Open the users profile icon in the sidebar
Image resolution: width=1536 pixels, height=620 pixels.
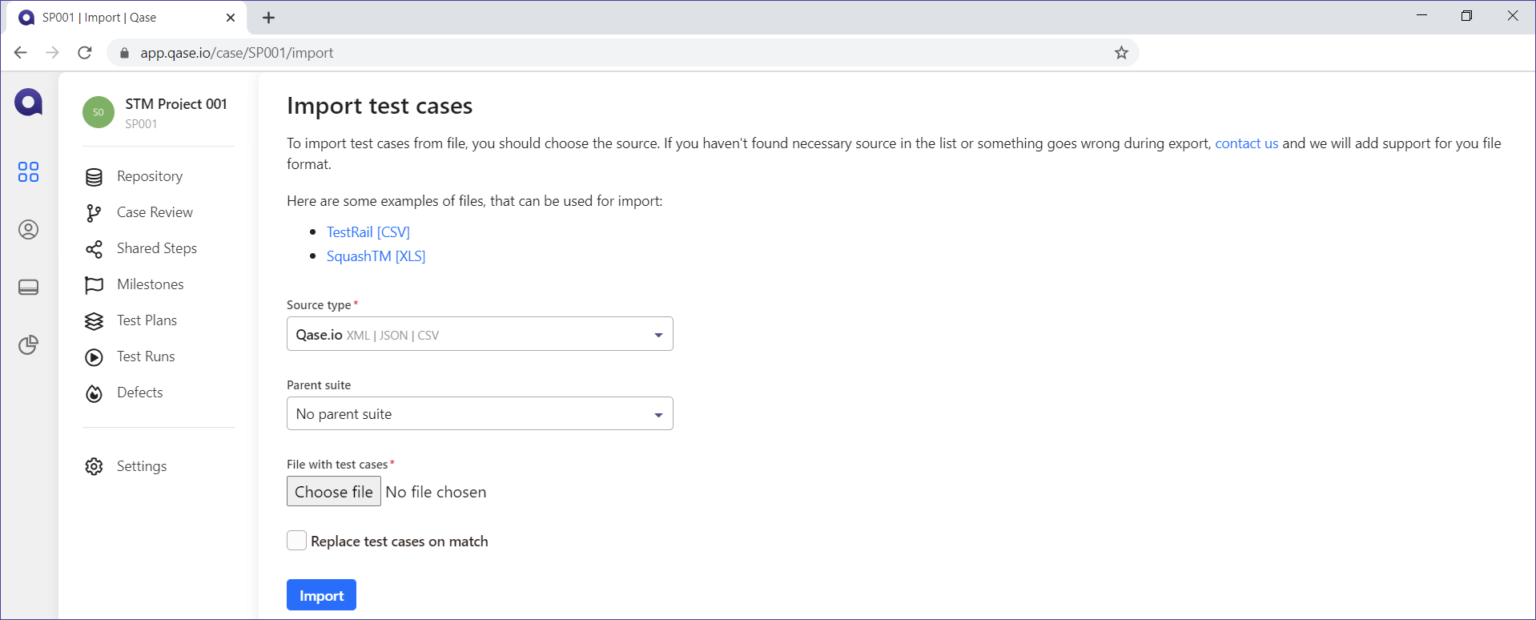click(x=28, y=229)
